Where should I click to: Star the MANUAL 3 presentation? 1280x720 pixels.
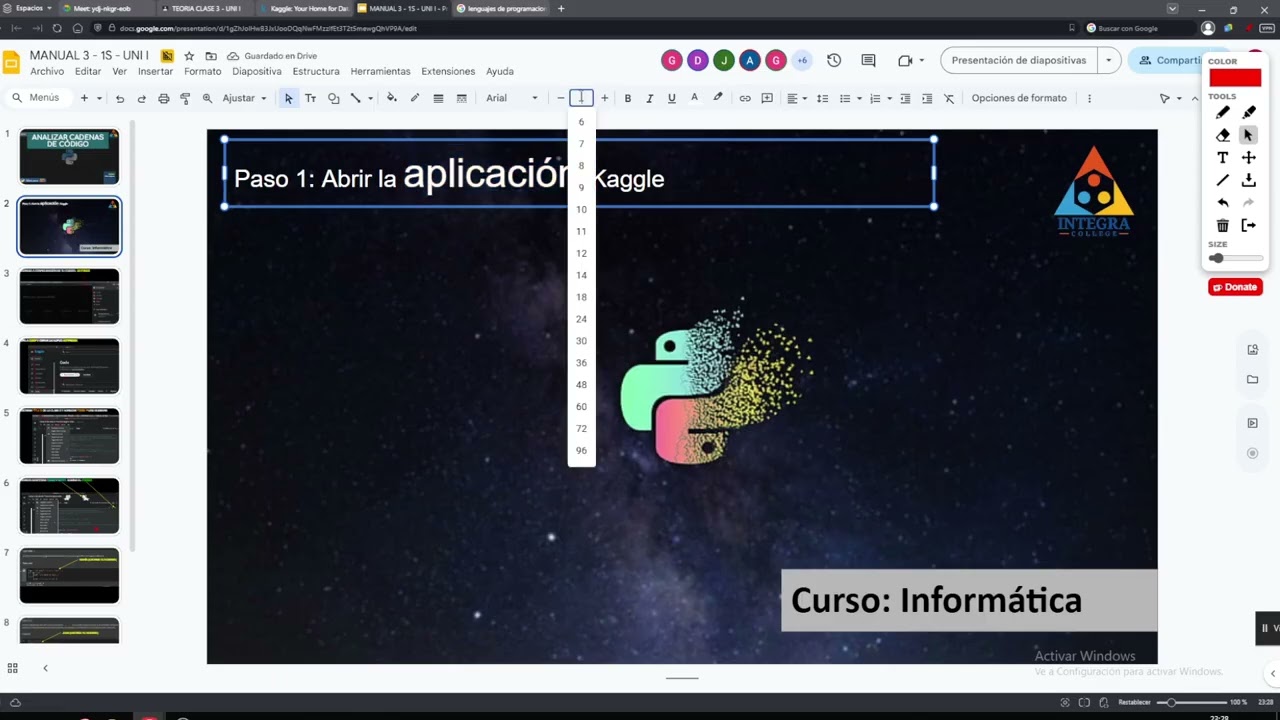189,56
